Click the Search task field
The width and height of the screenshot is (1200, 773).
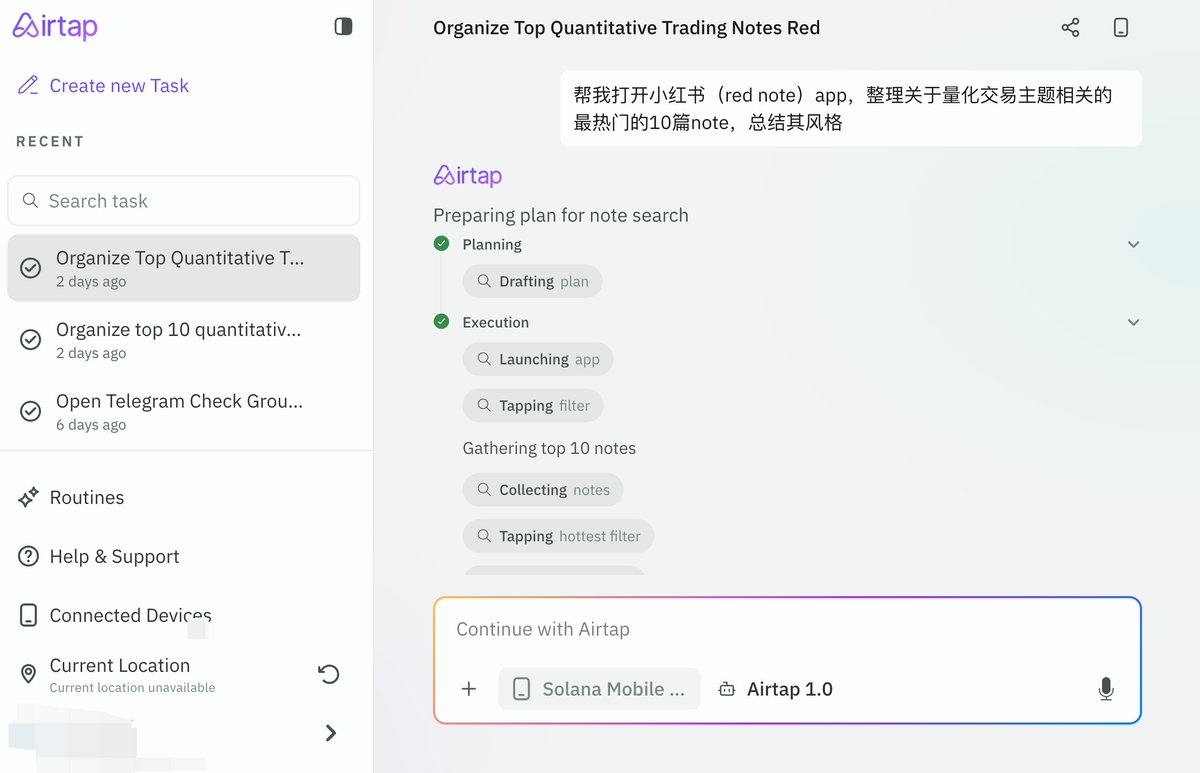pos(184,201)
